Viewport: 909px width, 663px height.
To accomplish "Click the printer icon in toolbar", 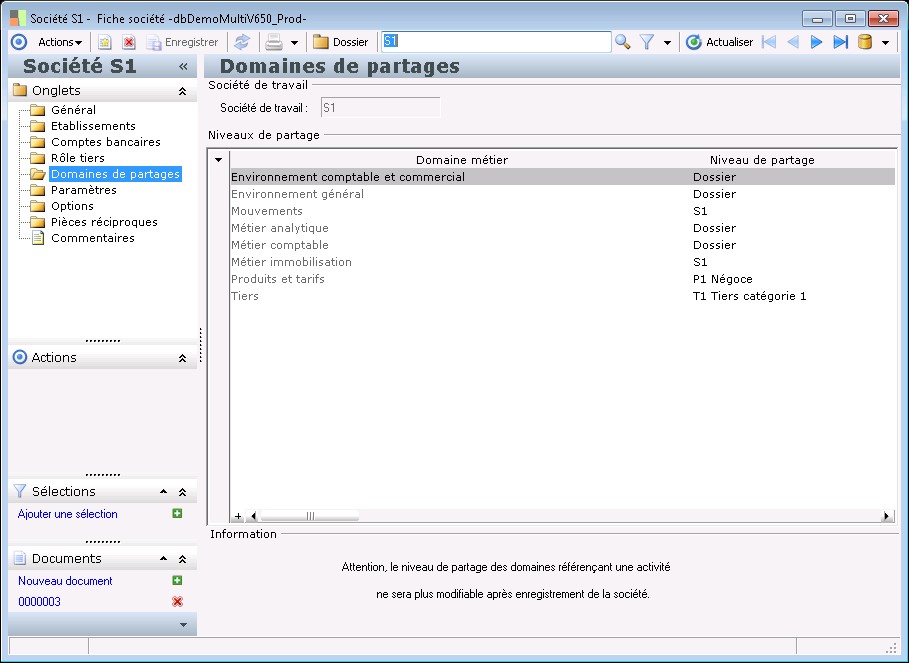I will tap(274, 42).
